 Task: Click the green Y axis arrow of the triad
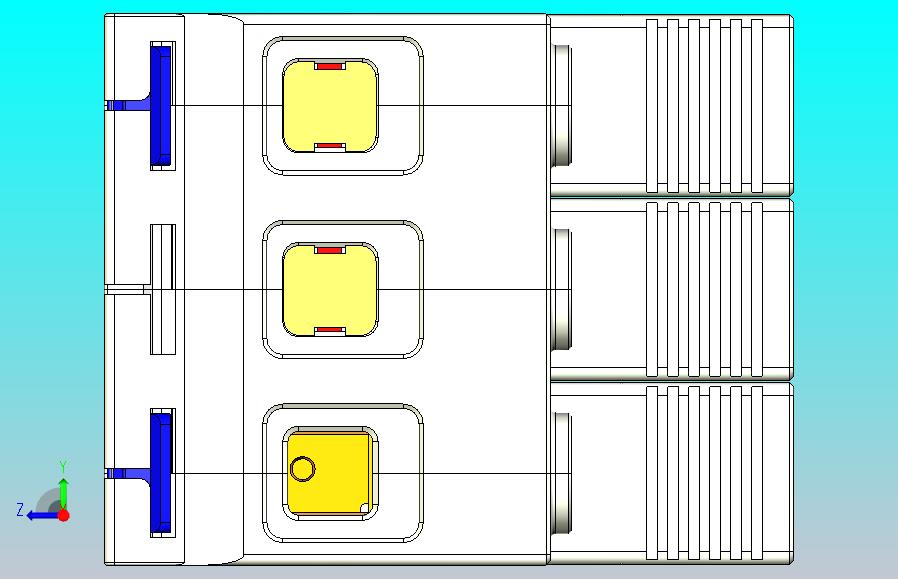(x=64, y=493)
